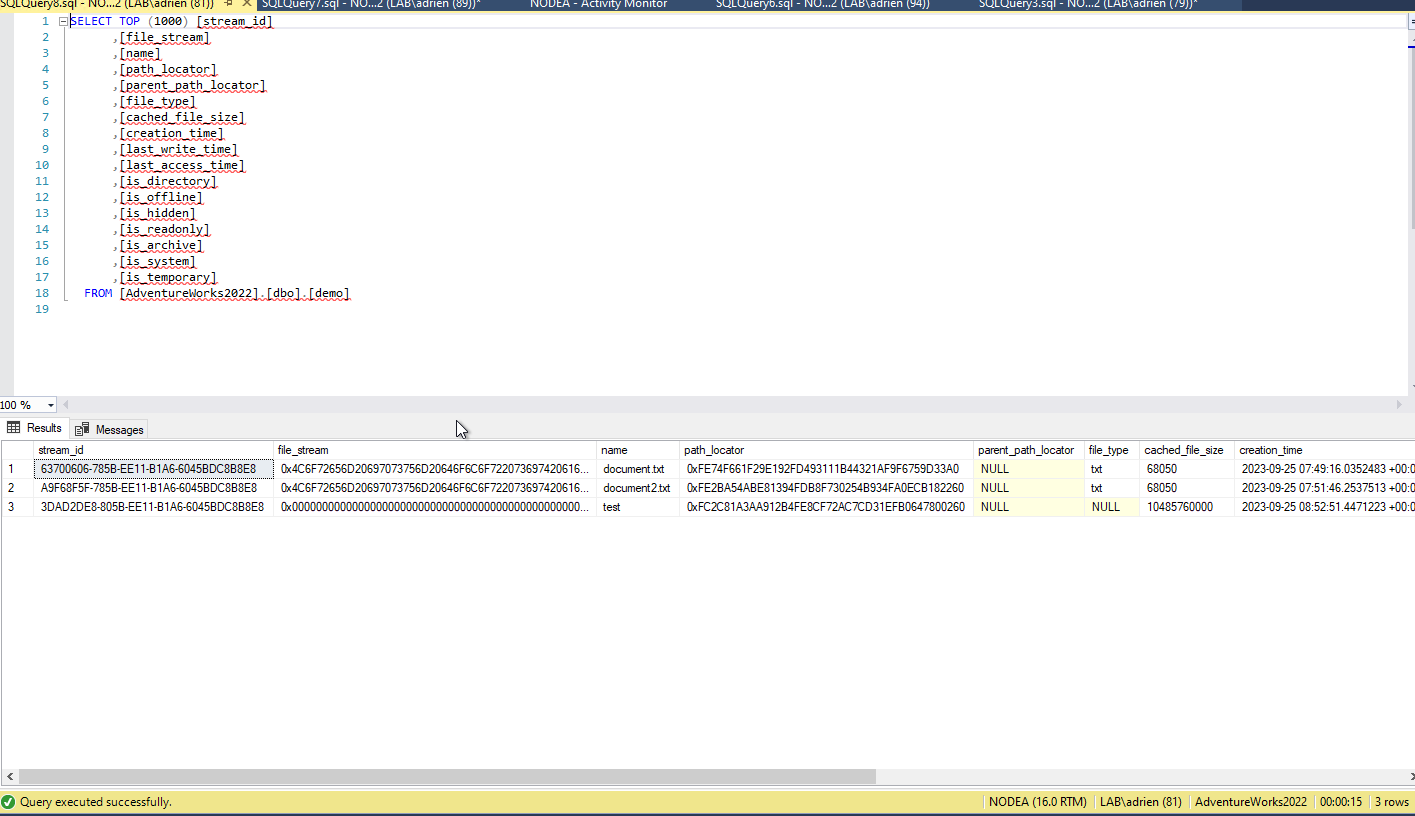Click the green query success icon
The width and height of the screenshot is (1415, 816).
(x=8, y=802)
